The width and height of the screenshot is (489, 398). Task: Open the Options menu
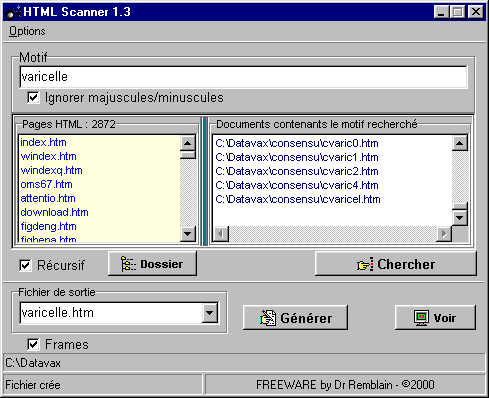27,31
